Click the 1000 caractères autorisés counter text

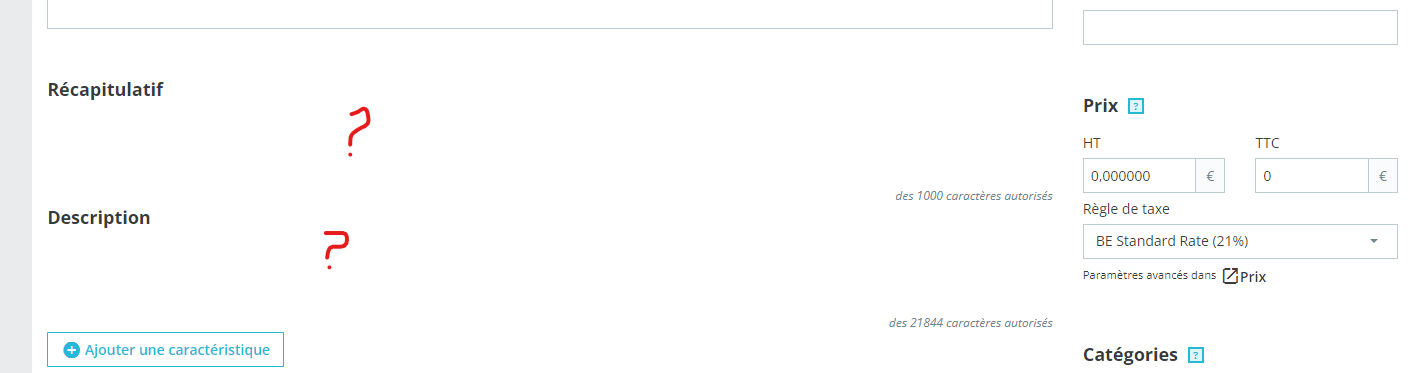click(x=974, y=196)
